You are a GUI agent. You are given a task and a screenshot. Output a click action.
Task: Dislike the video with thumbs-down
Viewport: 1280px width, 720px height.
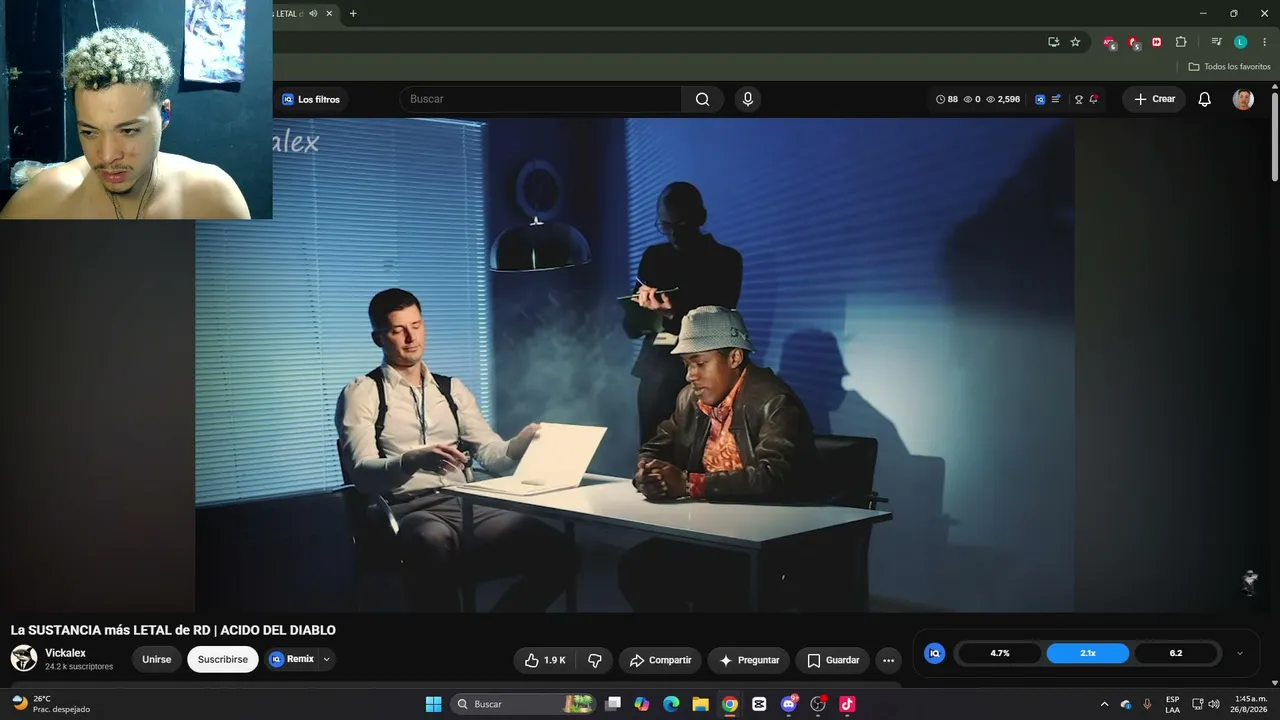coord(595,660)
